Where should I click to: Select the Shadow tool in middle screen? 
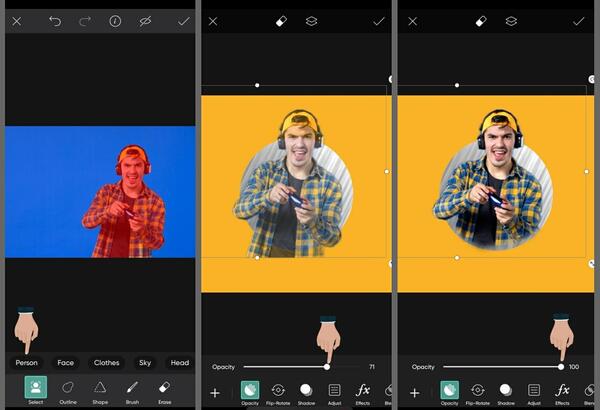pos(306,394)
